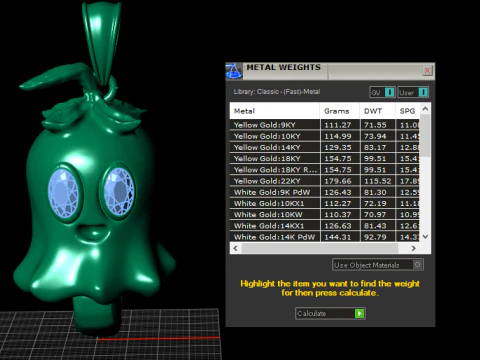Select the White Gold:9K PdW row

(324, 192)
